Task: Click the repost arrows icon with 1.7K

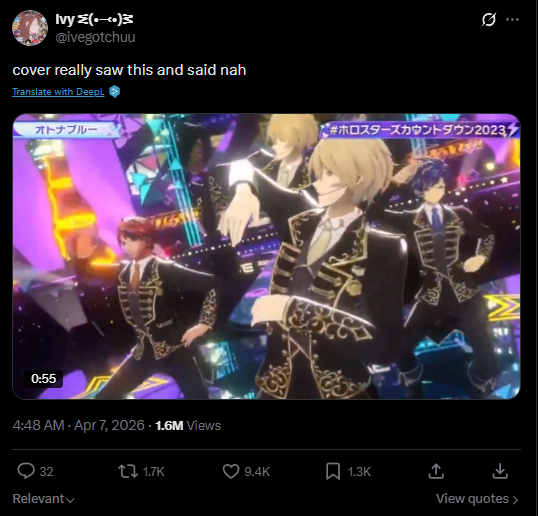Action: [128, 471]
